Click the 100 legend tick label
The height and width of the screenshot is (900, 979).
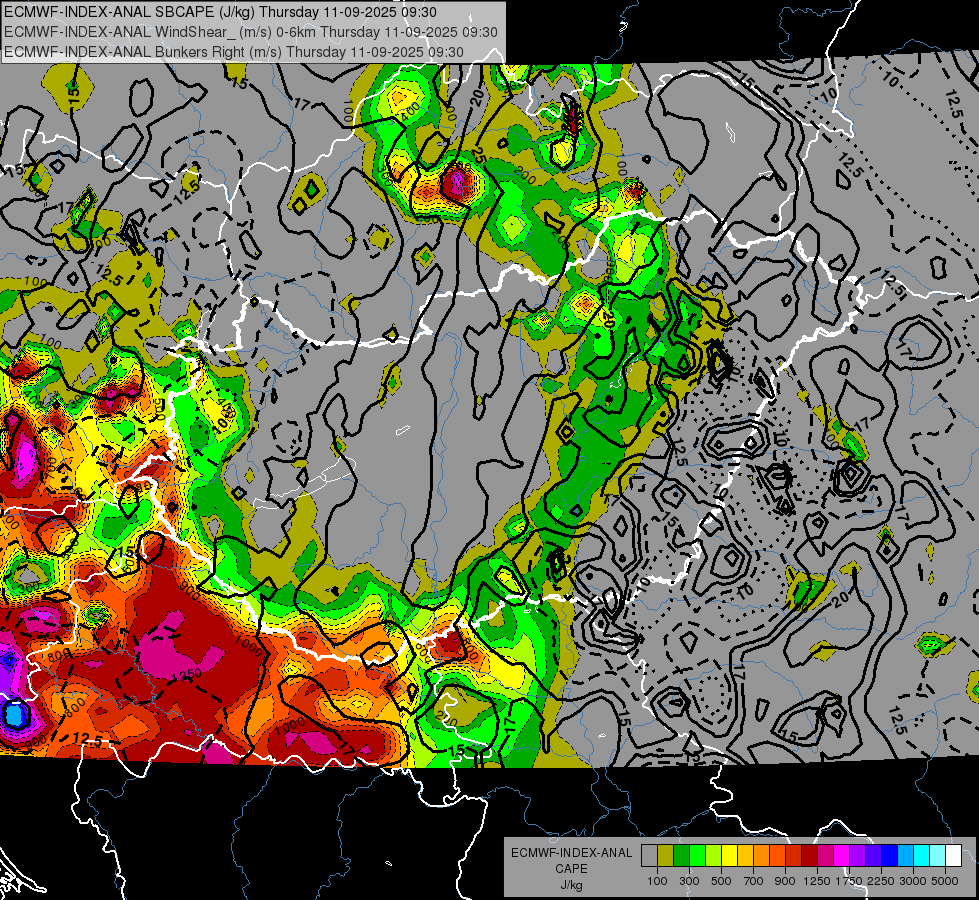point(657,881)
